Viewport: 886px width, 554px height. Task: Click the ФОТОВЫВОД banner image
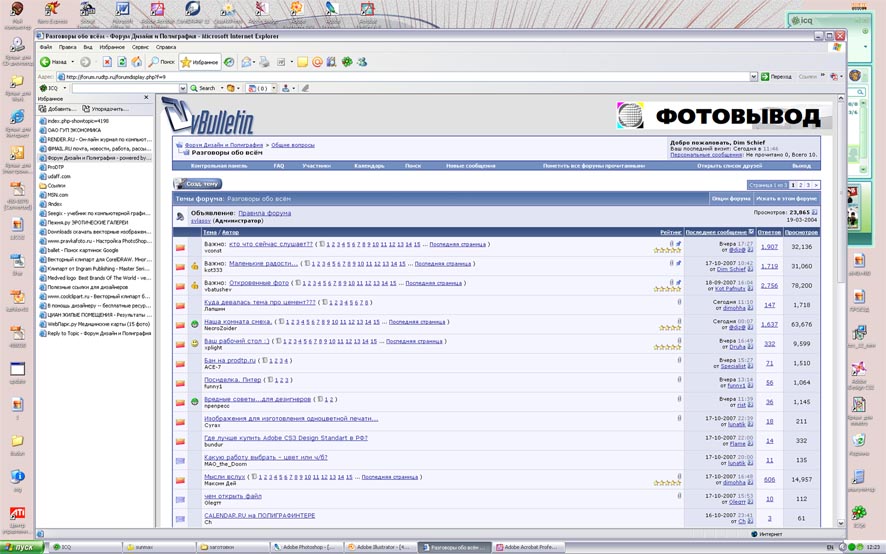pos(722,116)
